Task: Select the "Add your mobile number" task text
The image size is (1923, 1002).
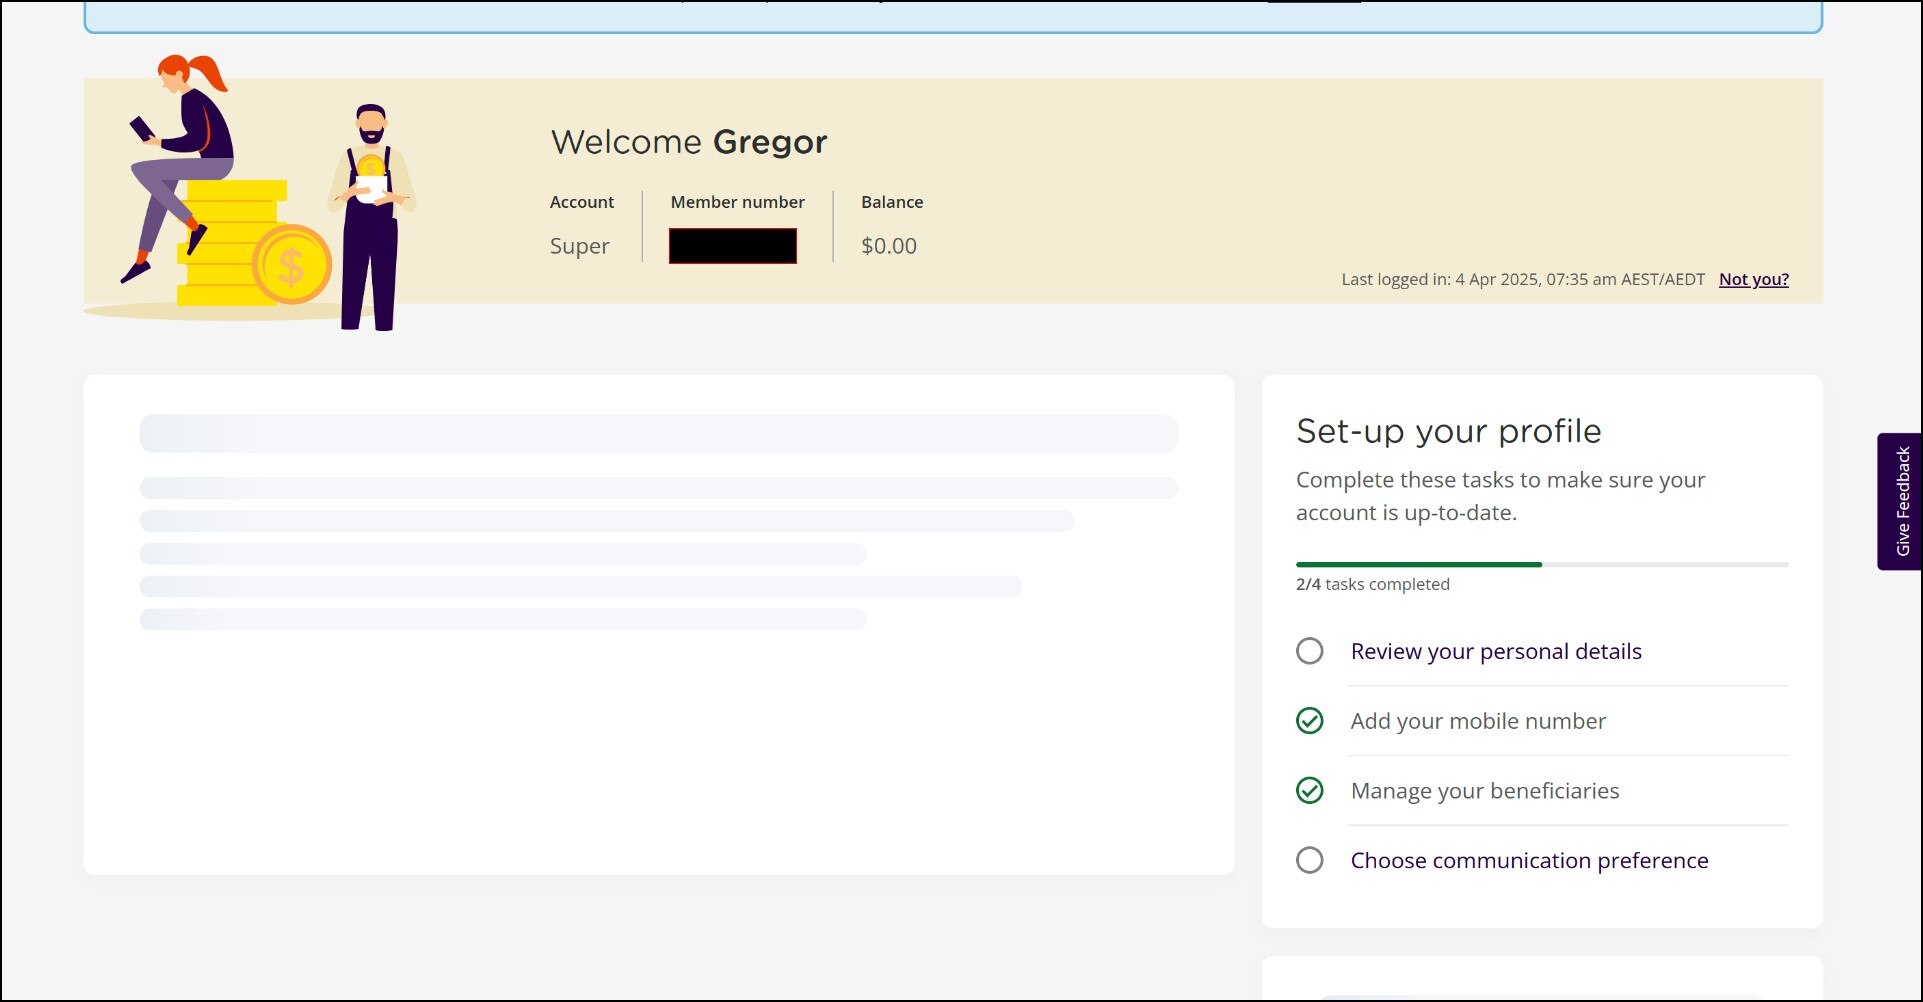Action: point(1477,721)
